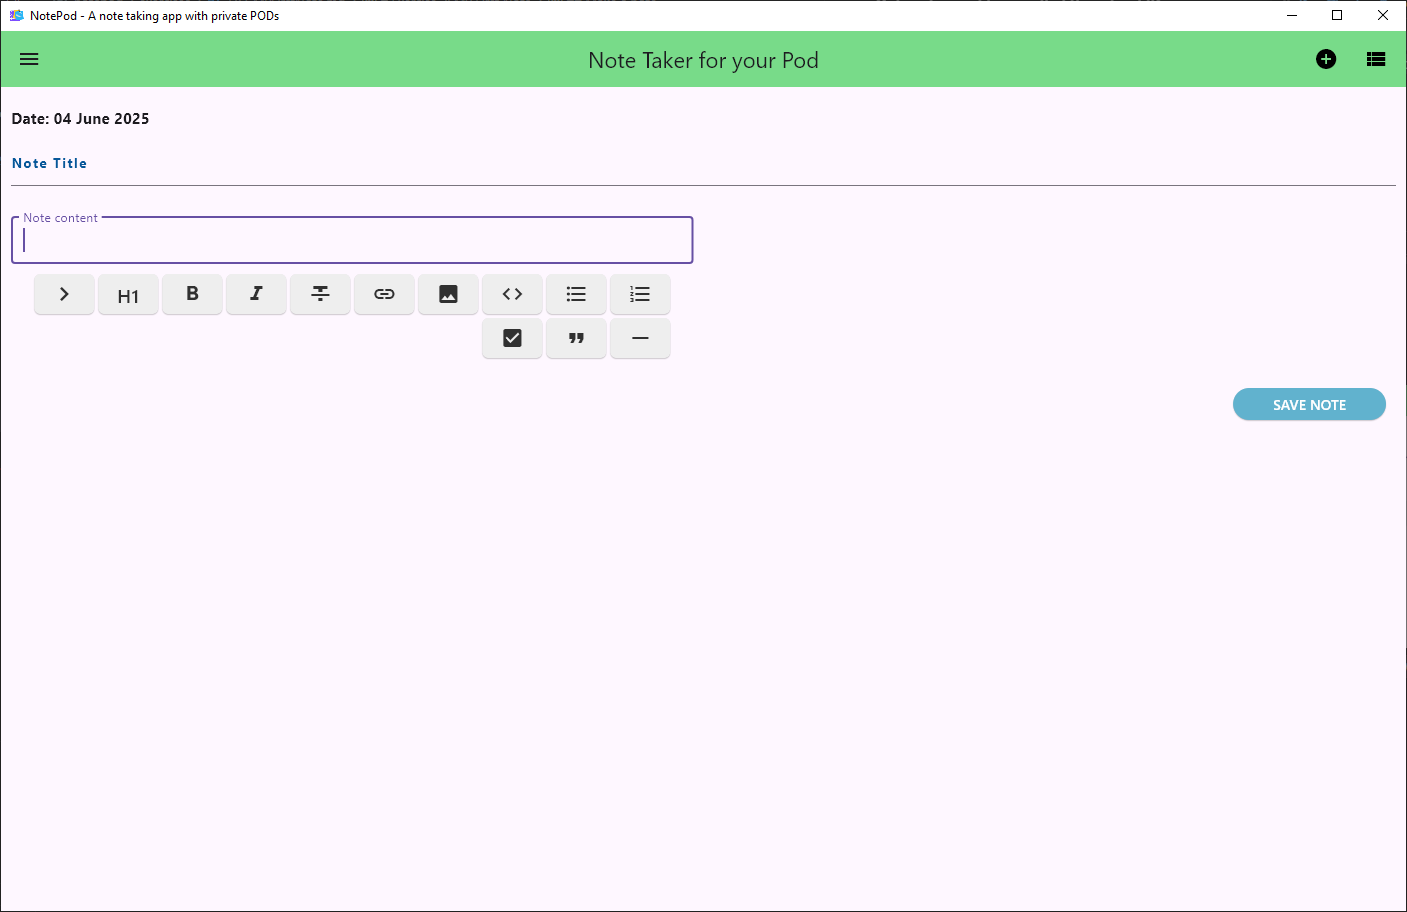Viewport: 1407px width, 912px height.
Task: Insert an H1 heading
Action: click(128, 295)
